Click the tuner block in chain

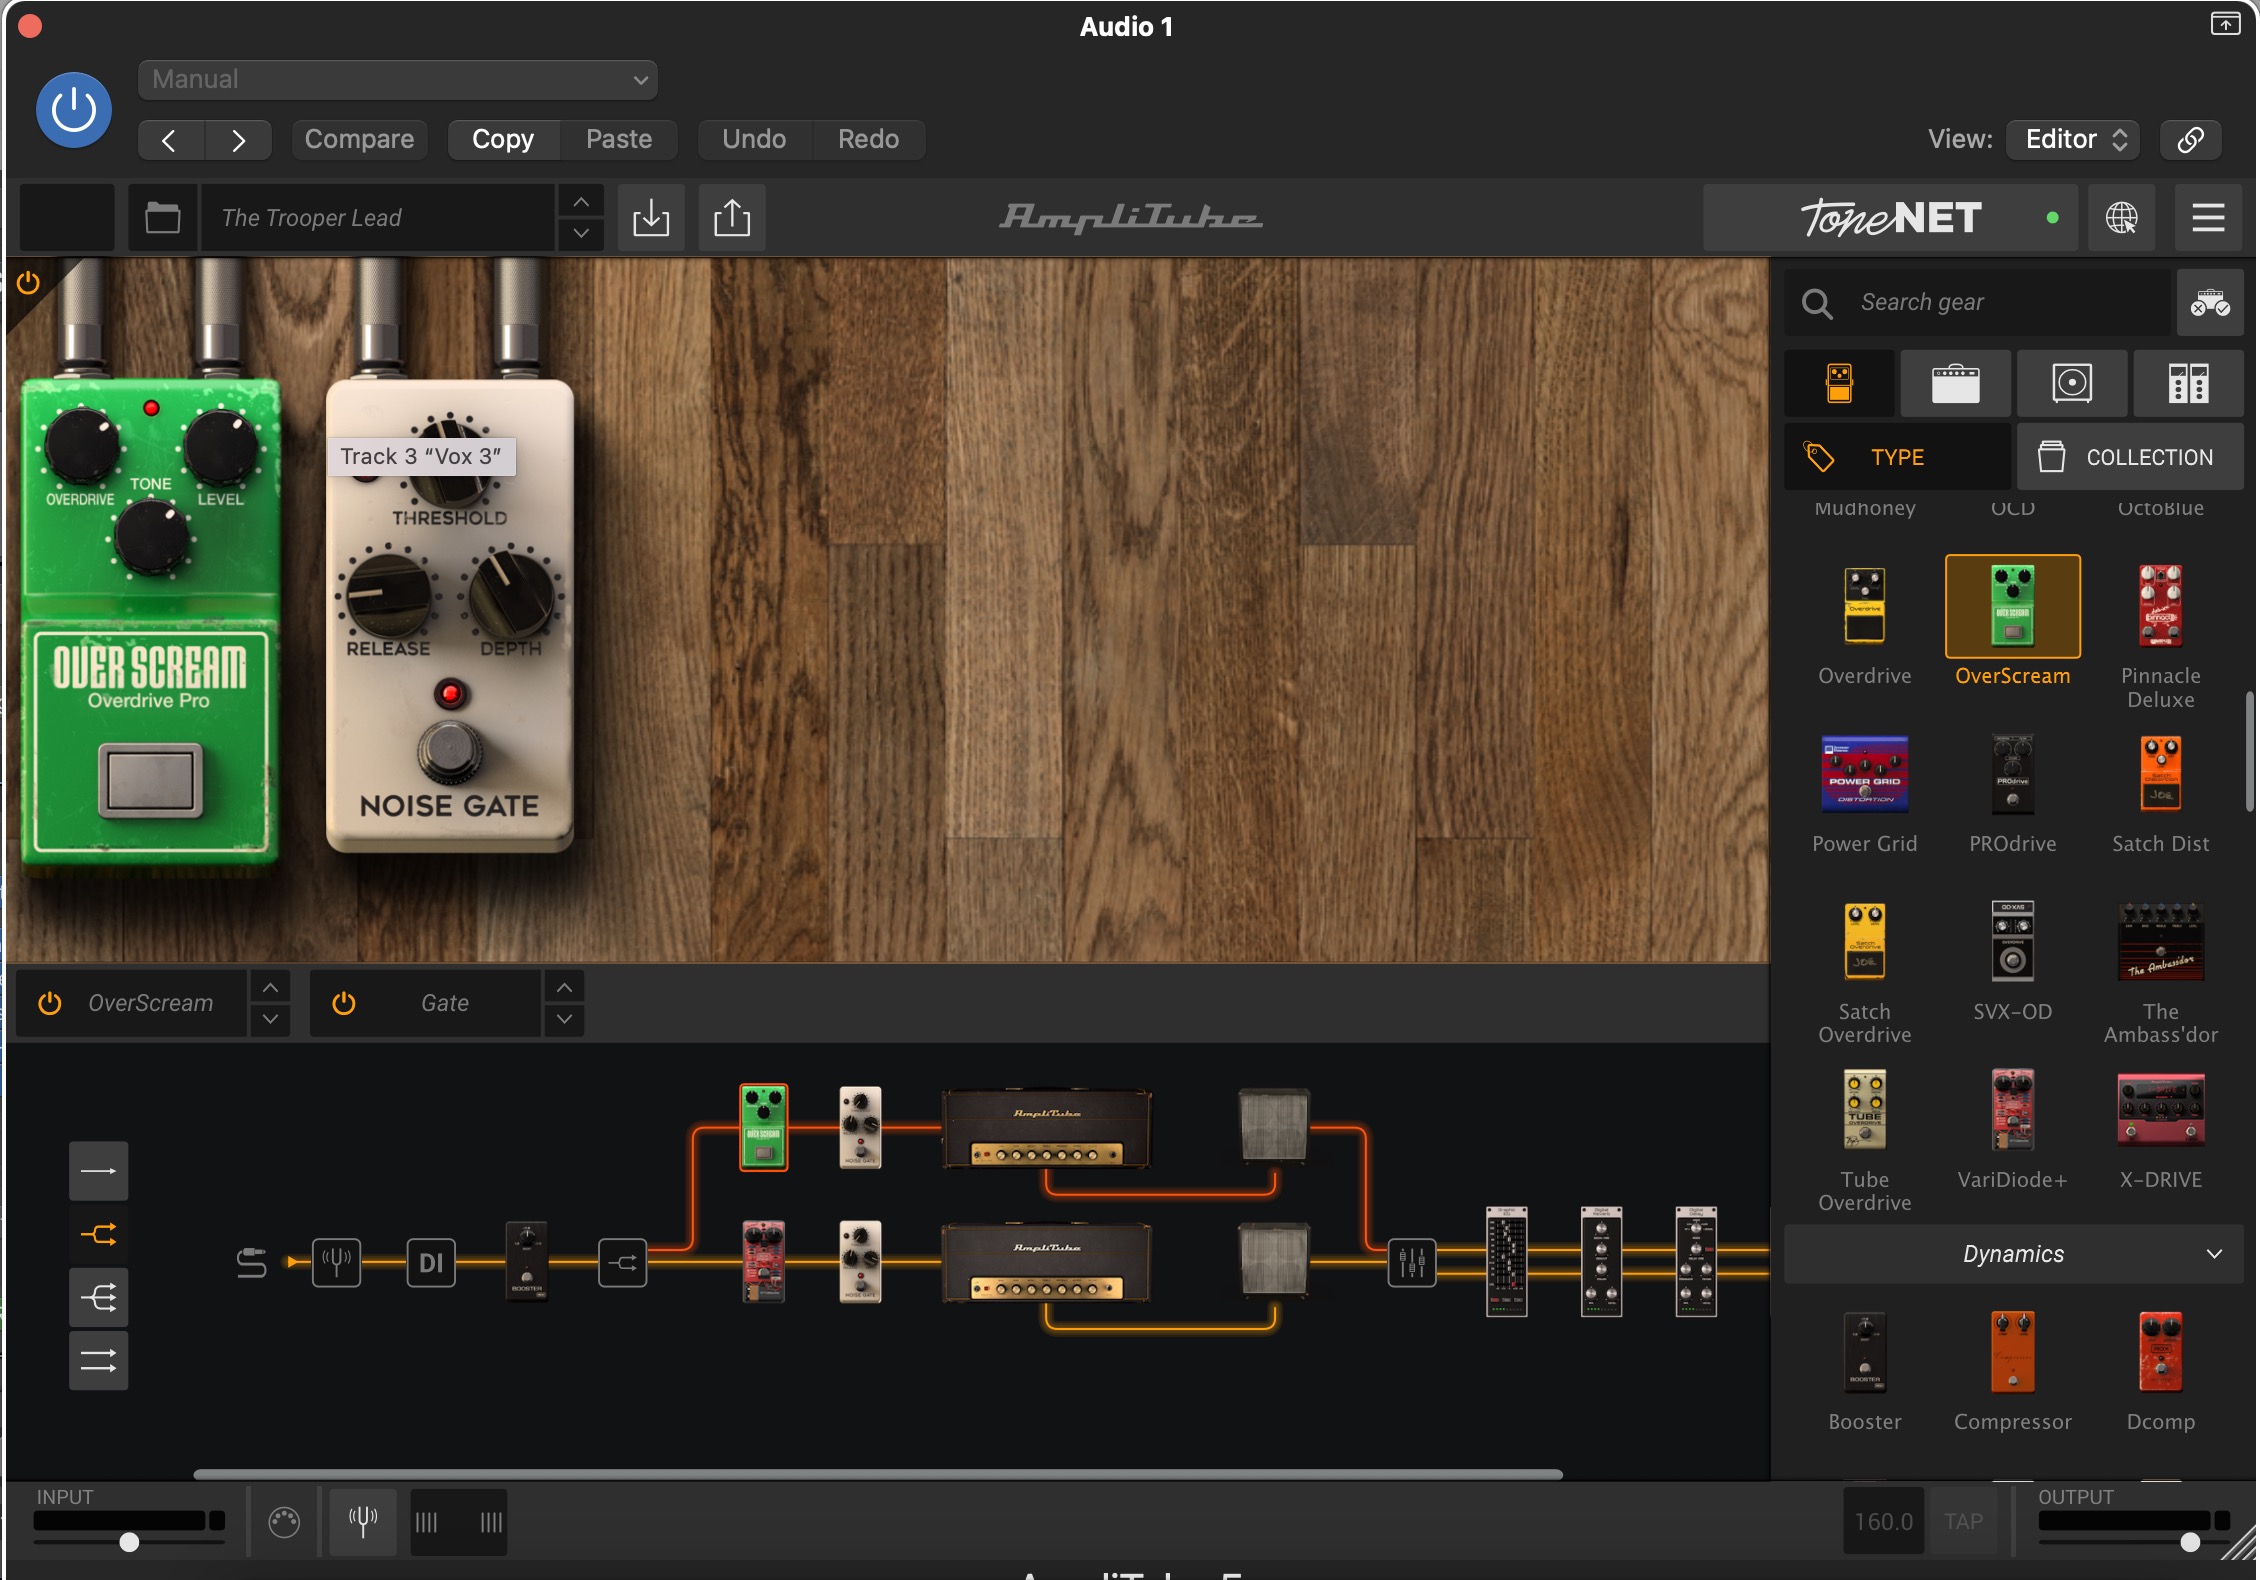[x=336, y=1262]
